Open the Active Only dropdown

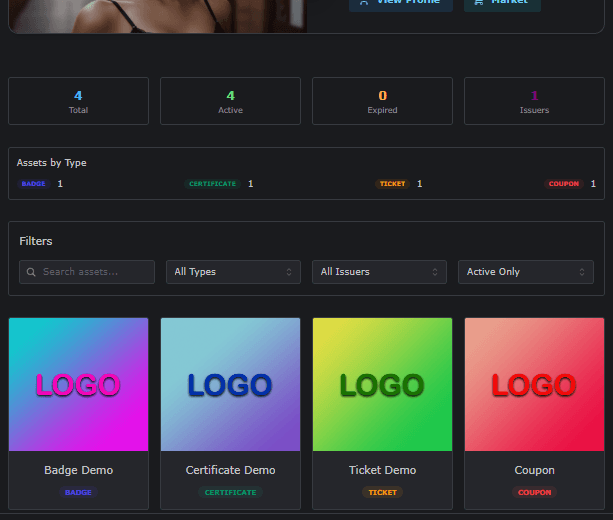click(x=526, y=272)
